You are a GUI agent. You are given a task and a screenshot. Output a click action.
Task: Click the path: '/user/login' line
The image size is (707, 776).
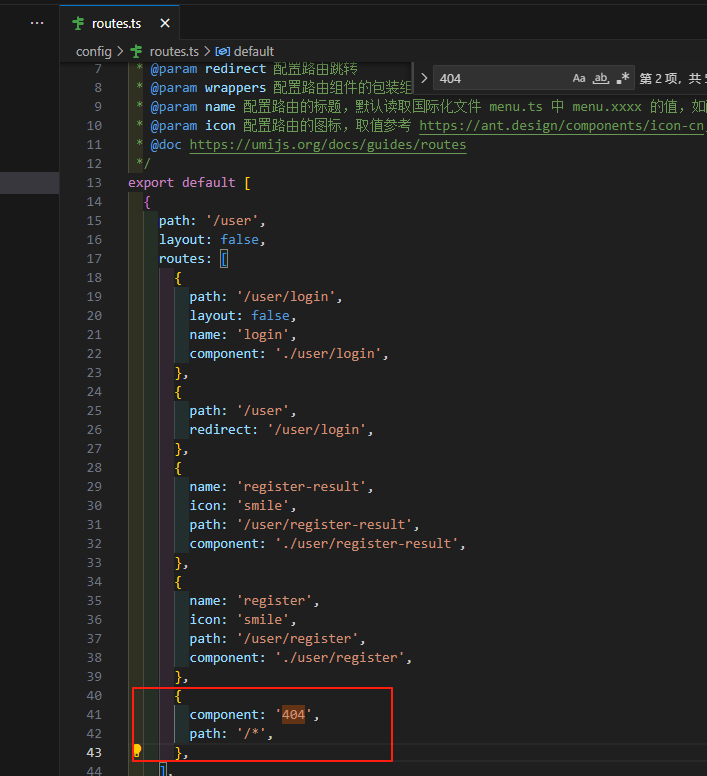tap(266, 297)
